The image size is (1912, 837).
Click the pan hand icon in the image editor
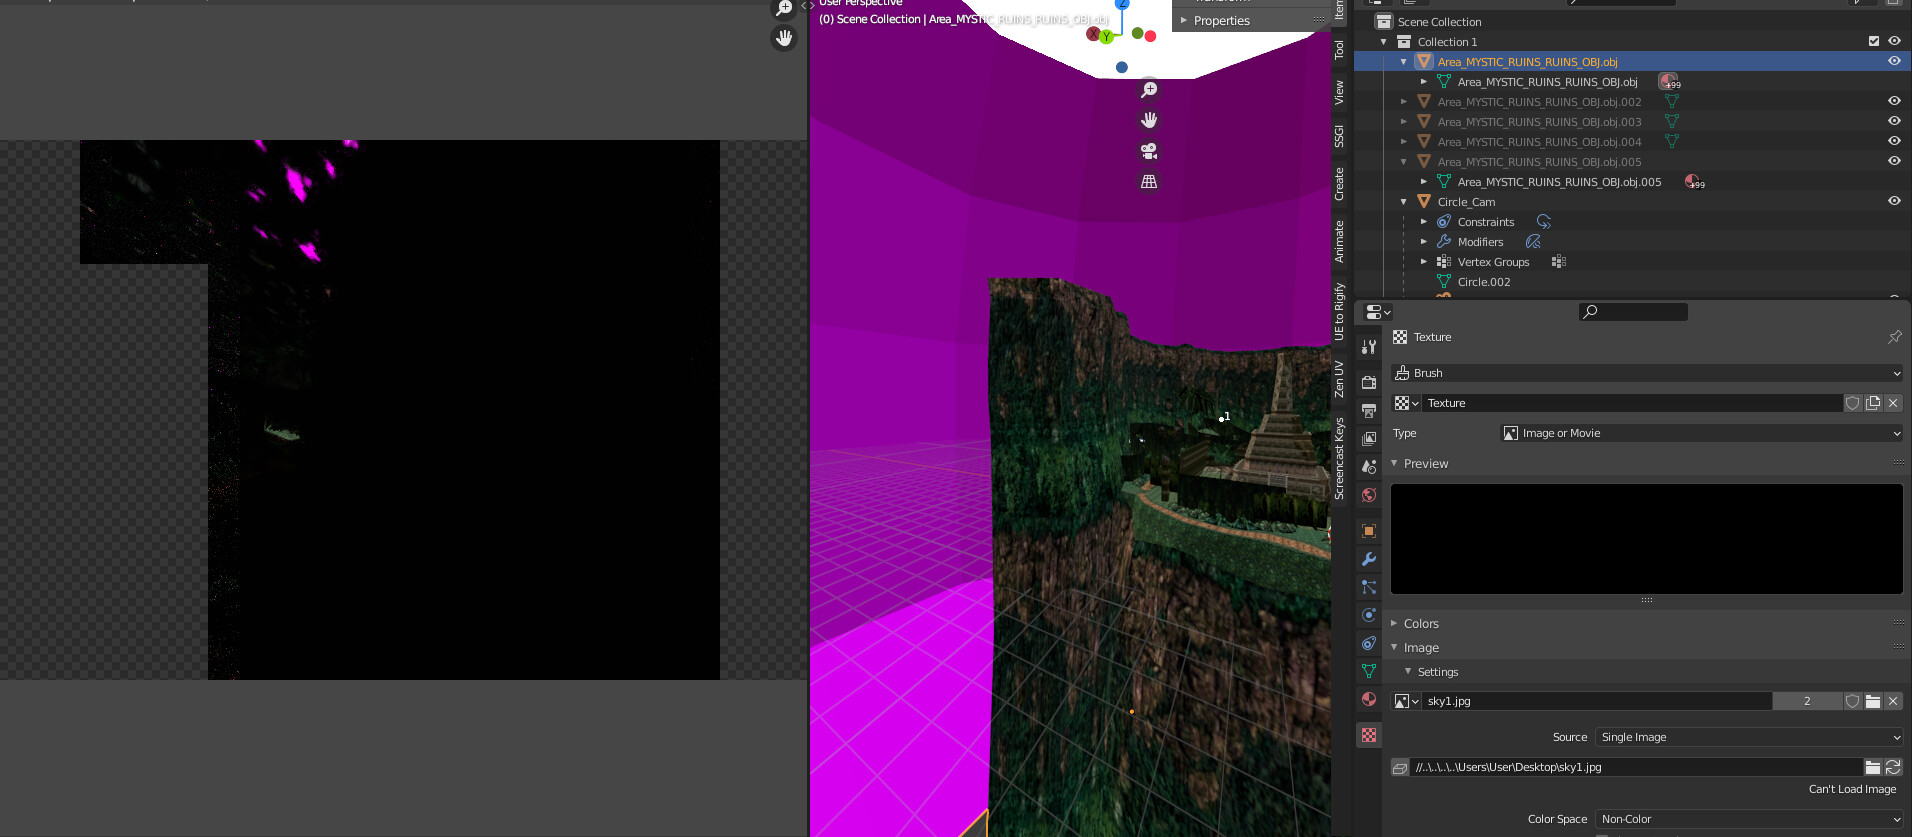(784, 38)
